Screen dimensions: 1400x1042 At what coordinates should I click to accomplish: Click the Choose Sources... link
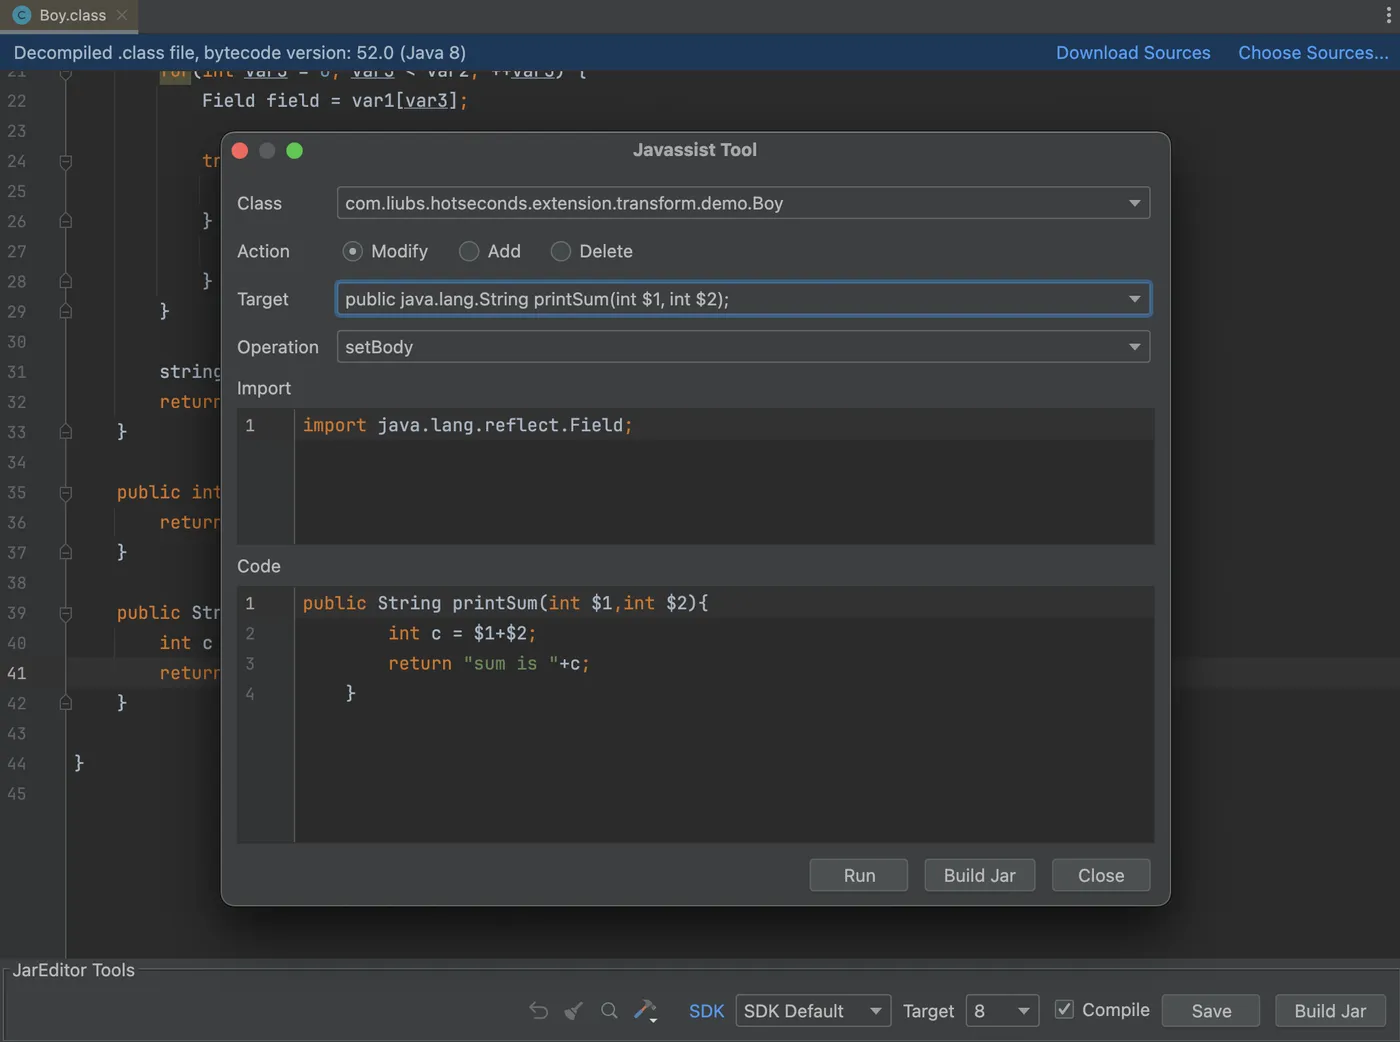[x=1313, y=53]
